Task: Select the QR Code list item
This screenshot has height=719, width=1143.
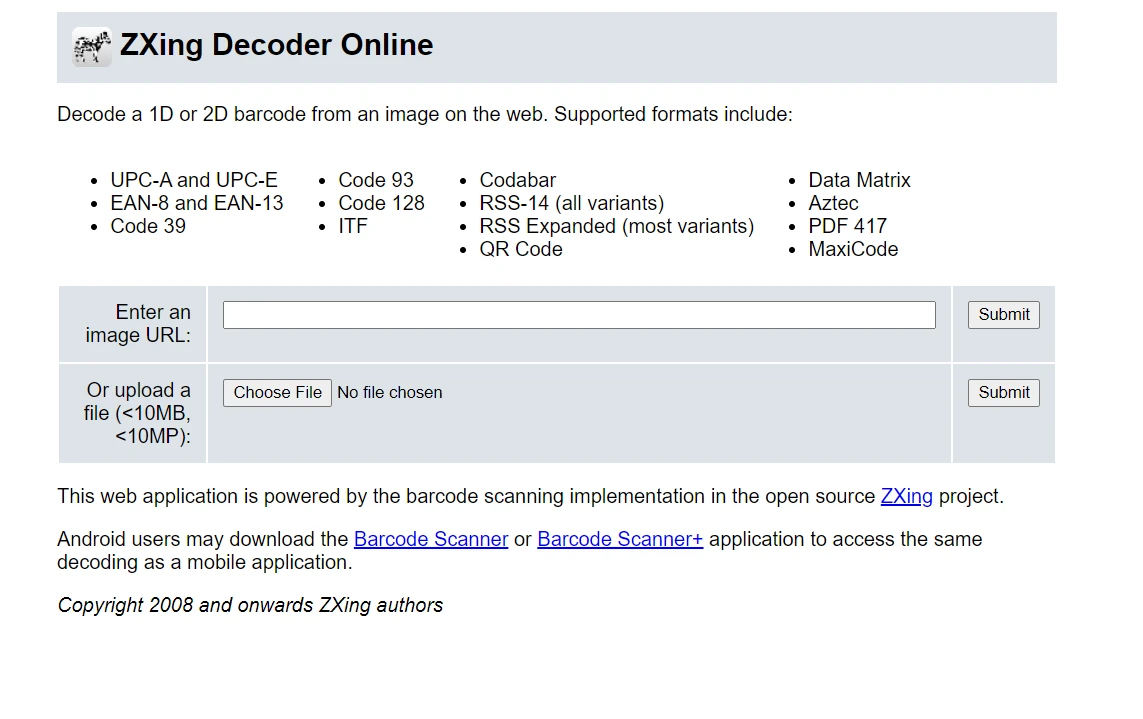Action: tap(521, 249)
